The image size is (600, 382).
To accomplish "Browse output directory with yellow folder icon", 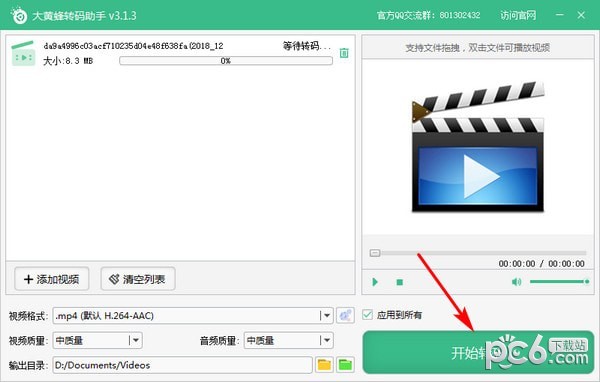I will coord(324,365).
